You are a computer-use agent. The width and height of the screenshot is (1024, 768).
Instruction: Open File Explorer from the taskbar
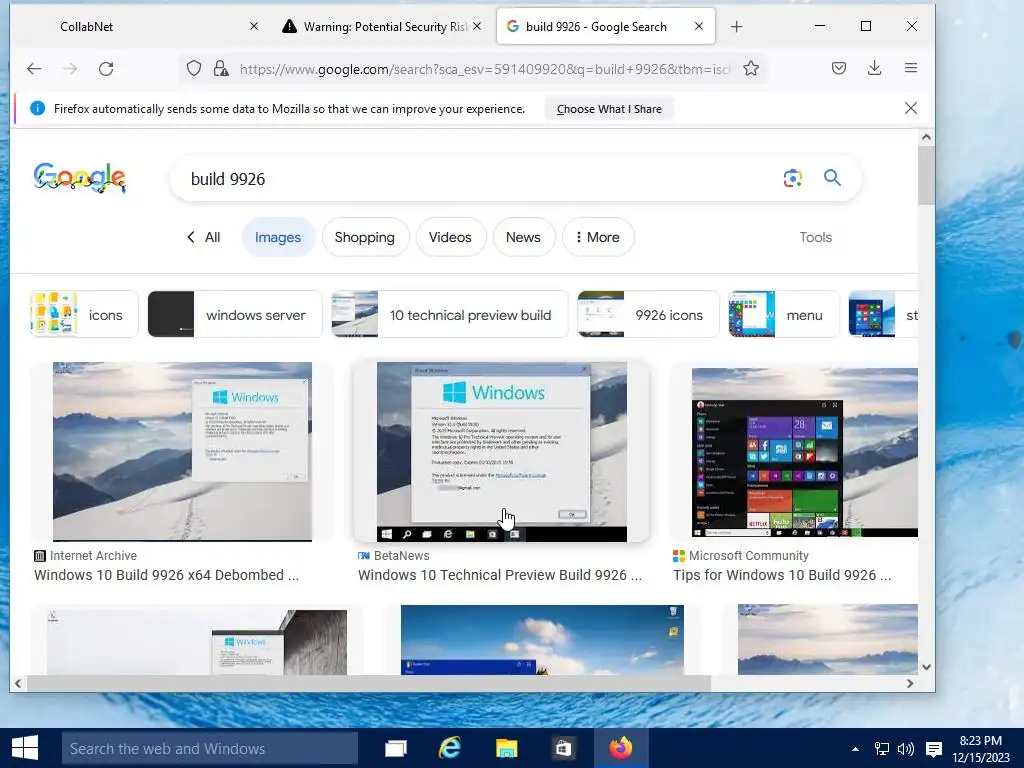point(506,748)
